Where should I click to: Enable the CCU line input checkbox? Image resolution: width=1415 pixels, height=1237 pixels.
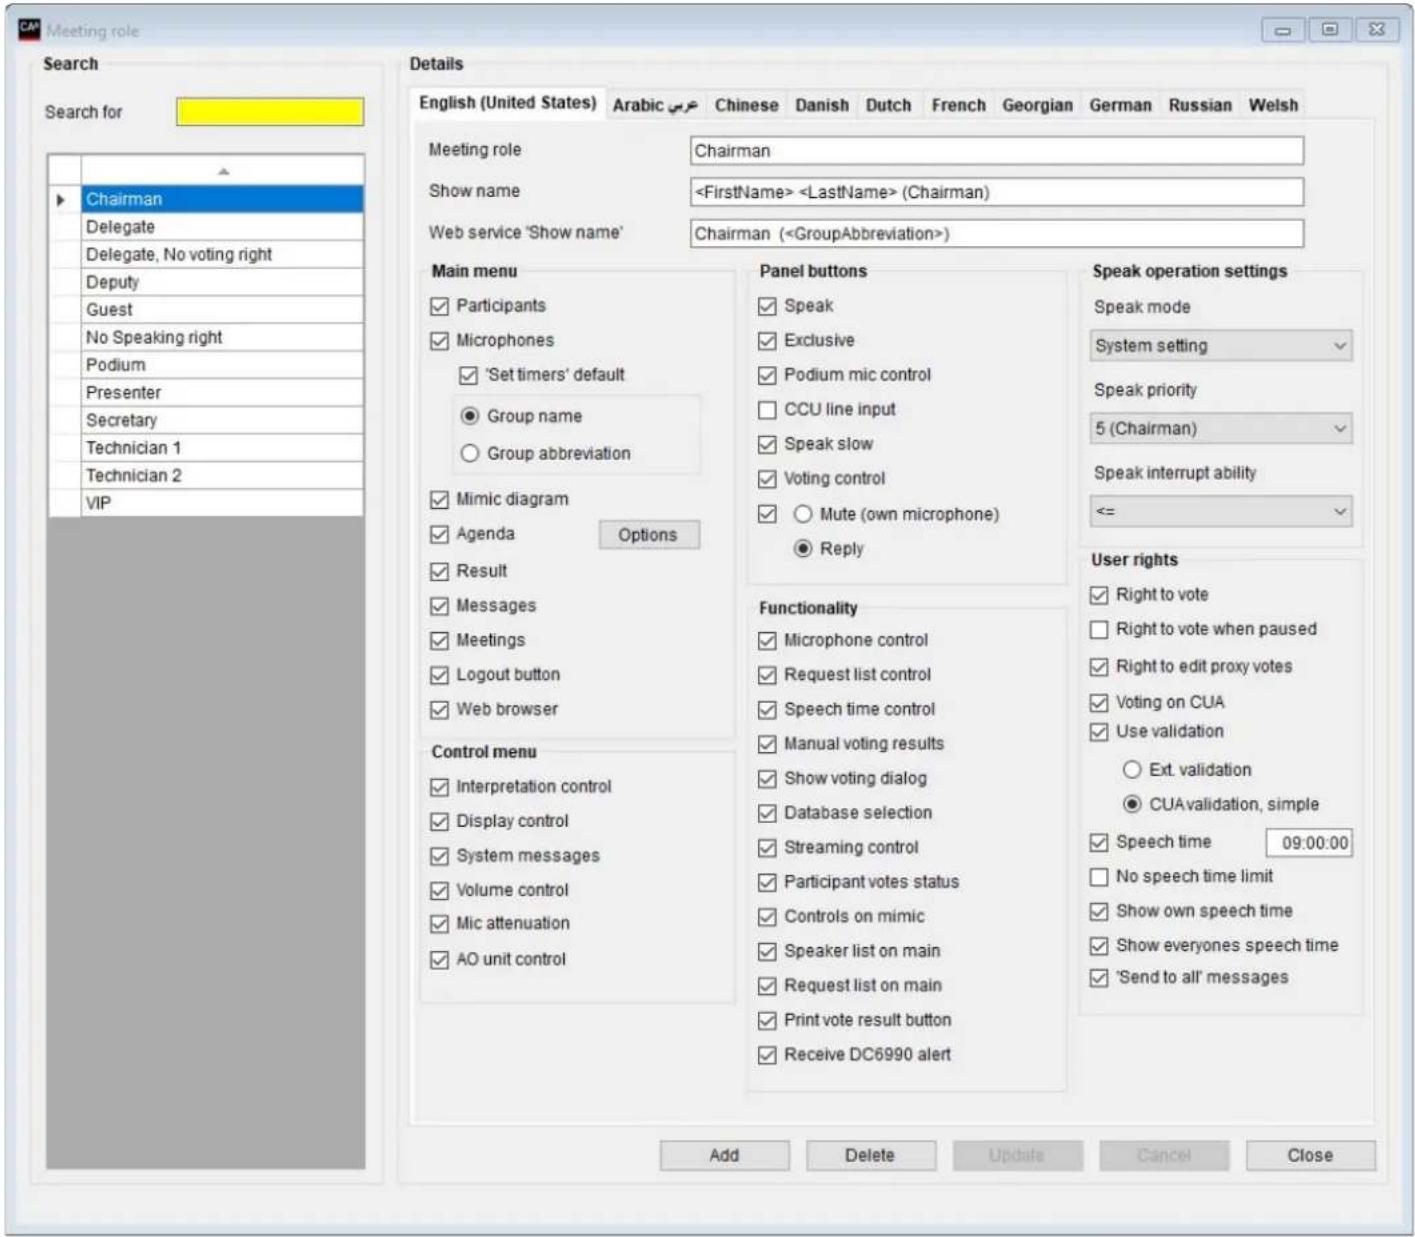[x=767, y=410]
